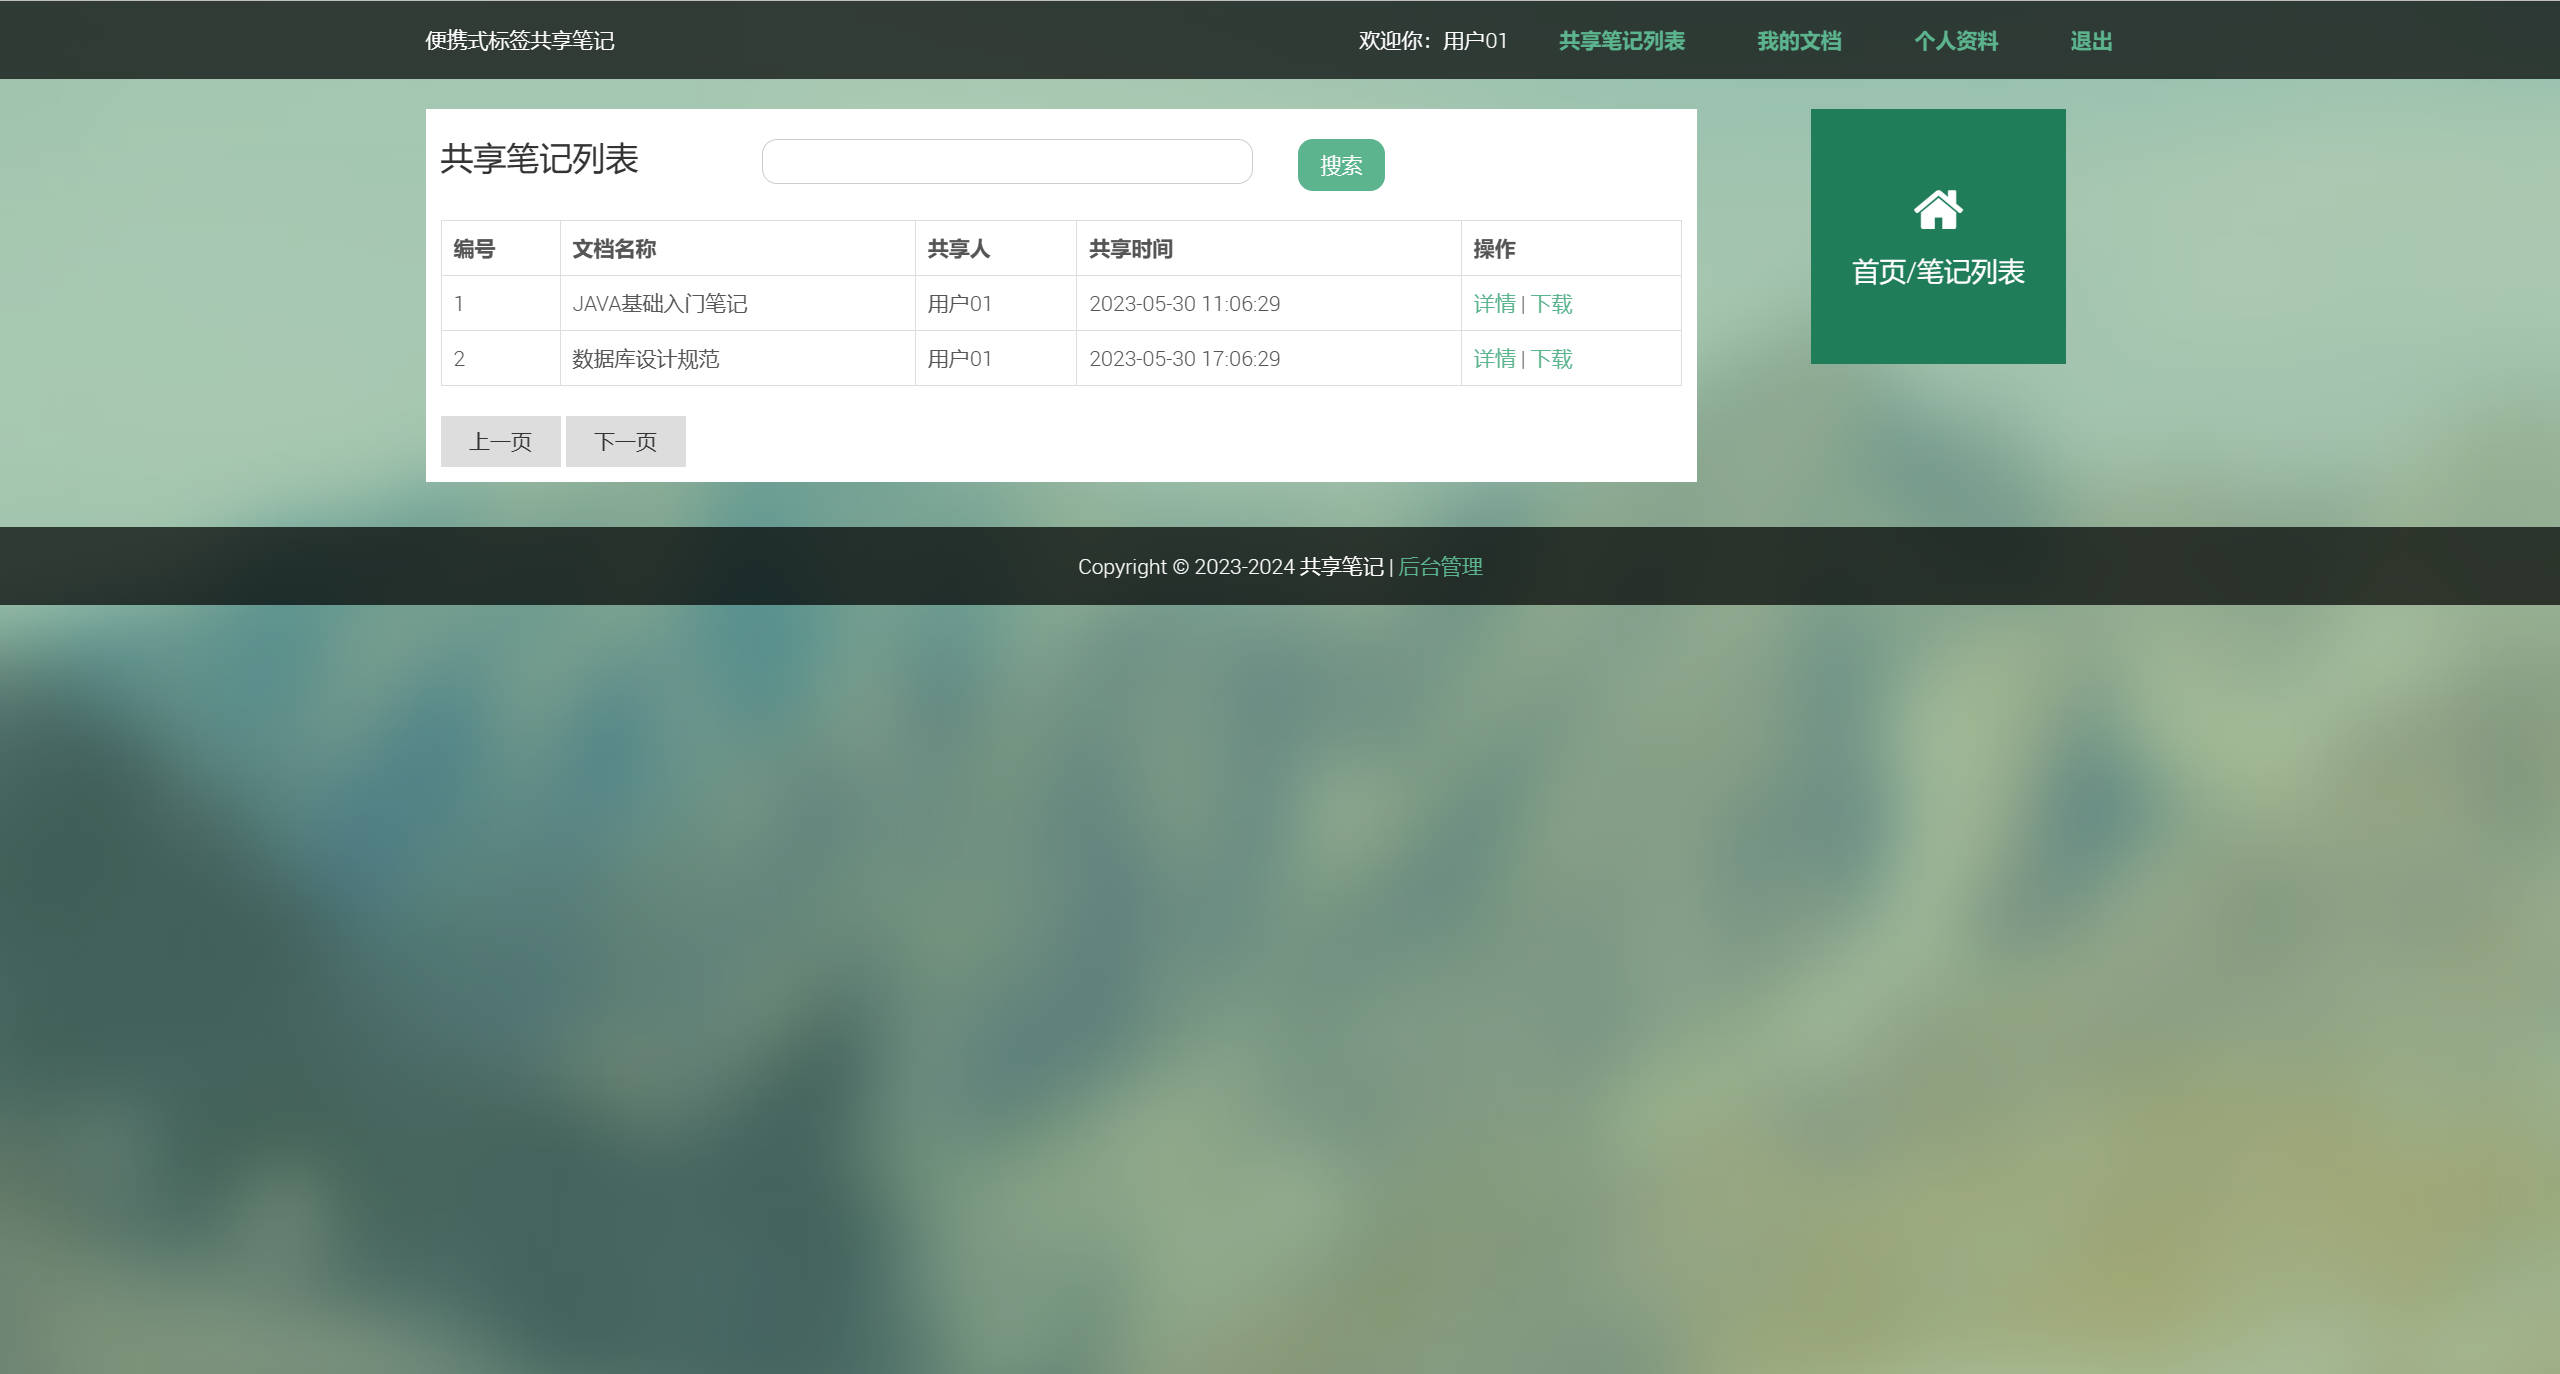Open the 个人资料 page from the navbar

pyautogui.click(x=1956, y=41)
